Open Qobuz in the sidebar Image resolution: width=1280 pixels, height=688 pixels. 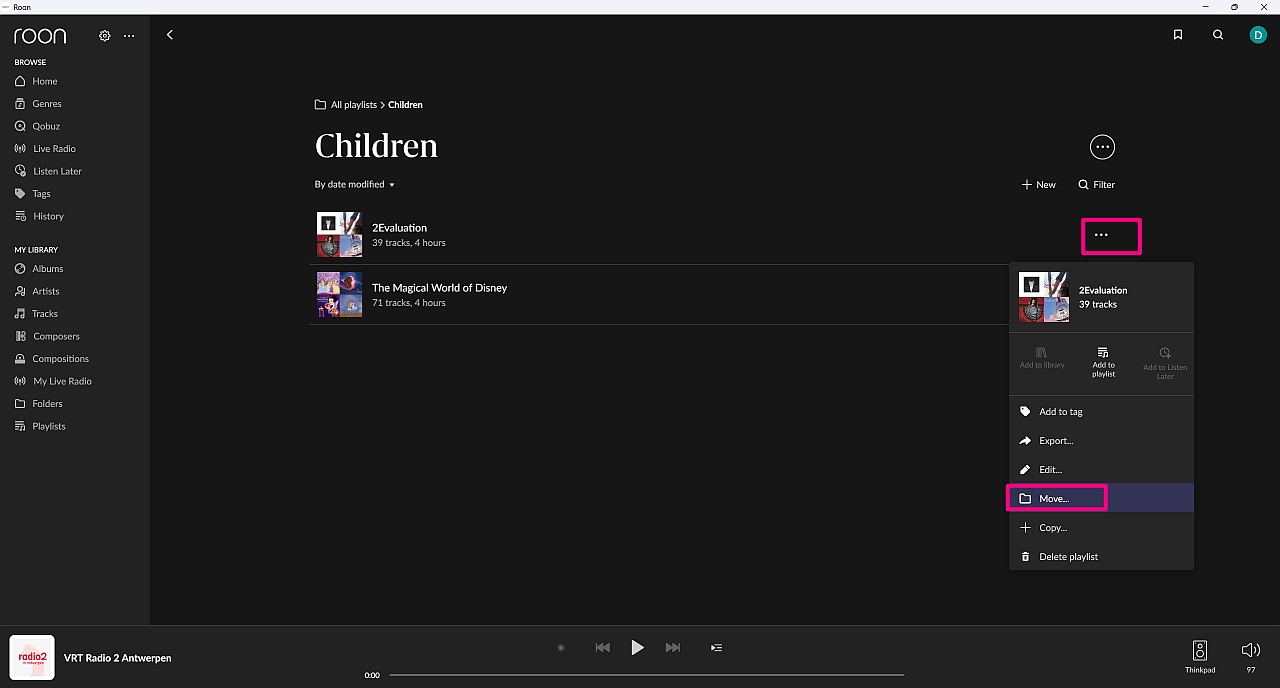point(46,126)
